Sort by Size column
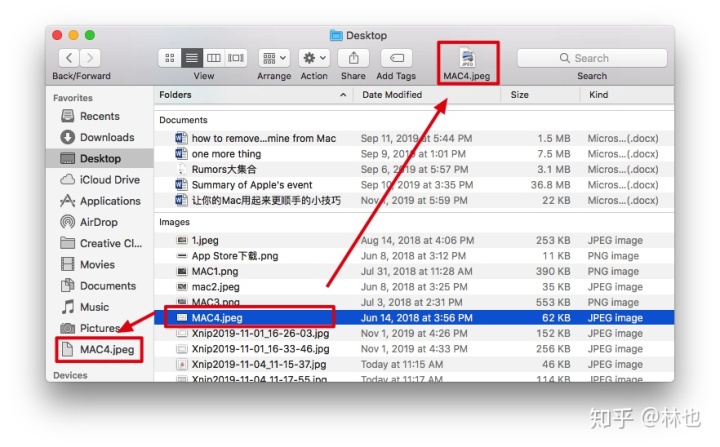This screenshot has height=447, width=720. tap(540, 95)
